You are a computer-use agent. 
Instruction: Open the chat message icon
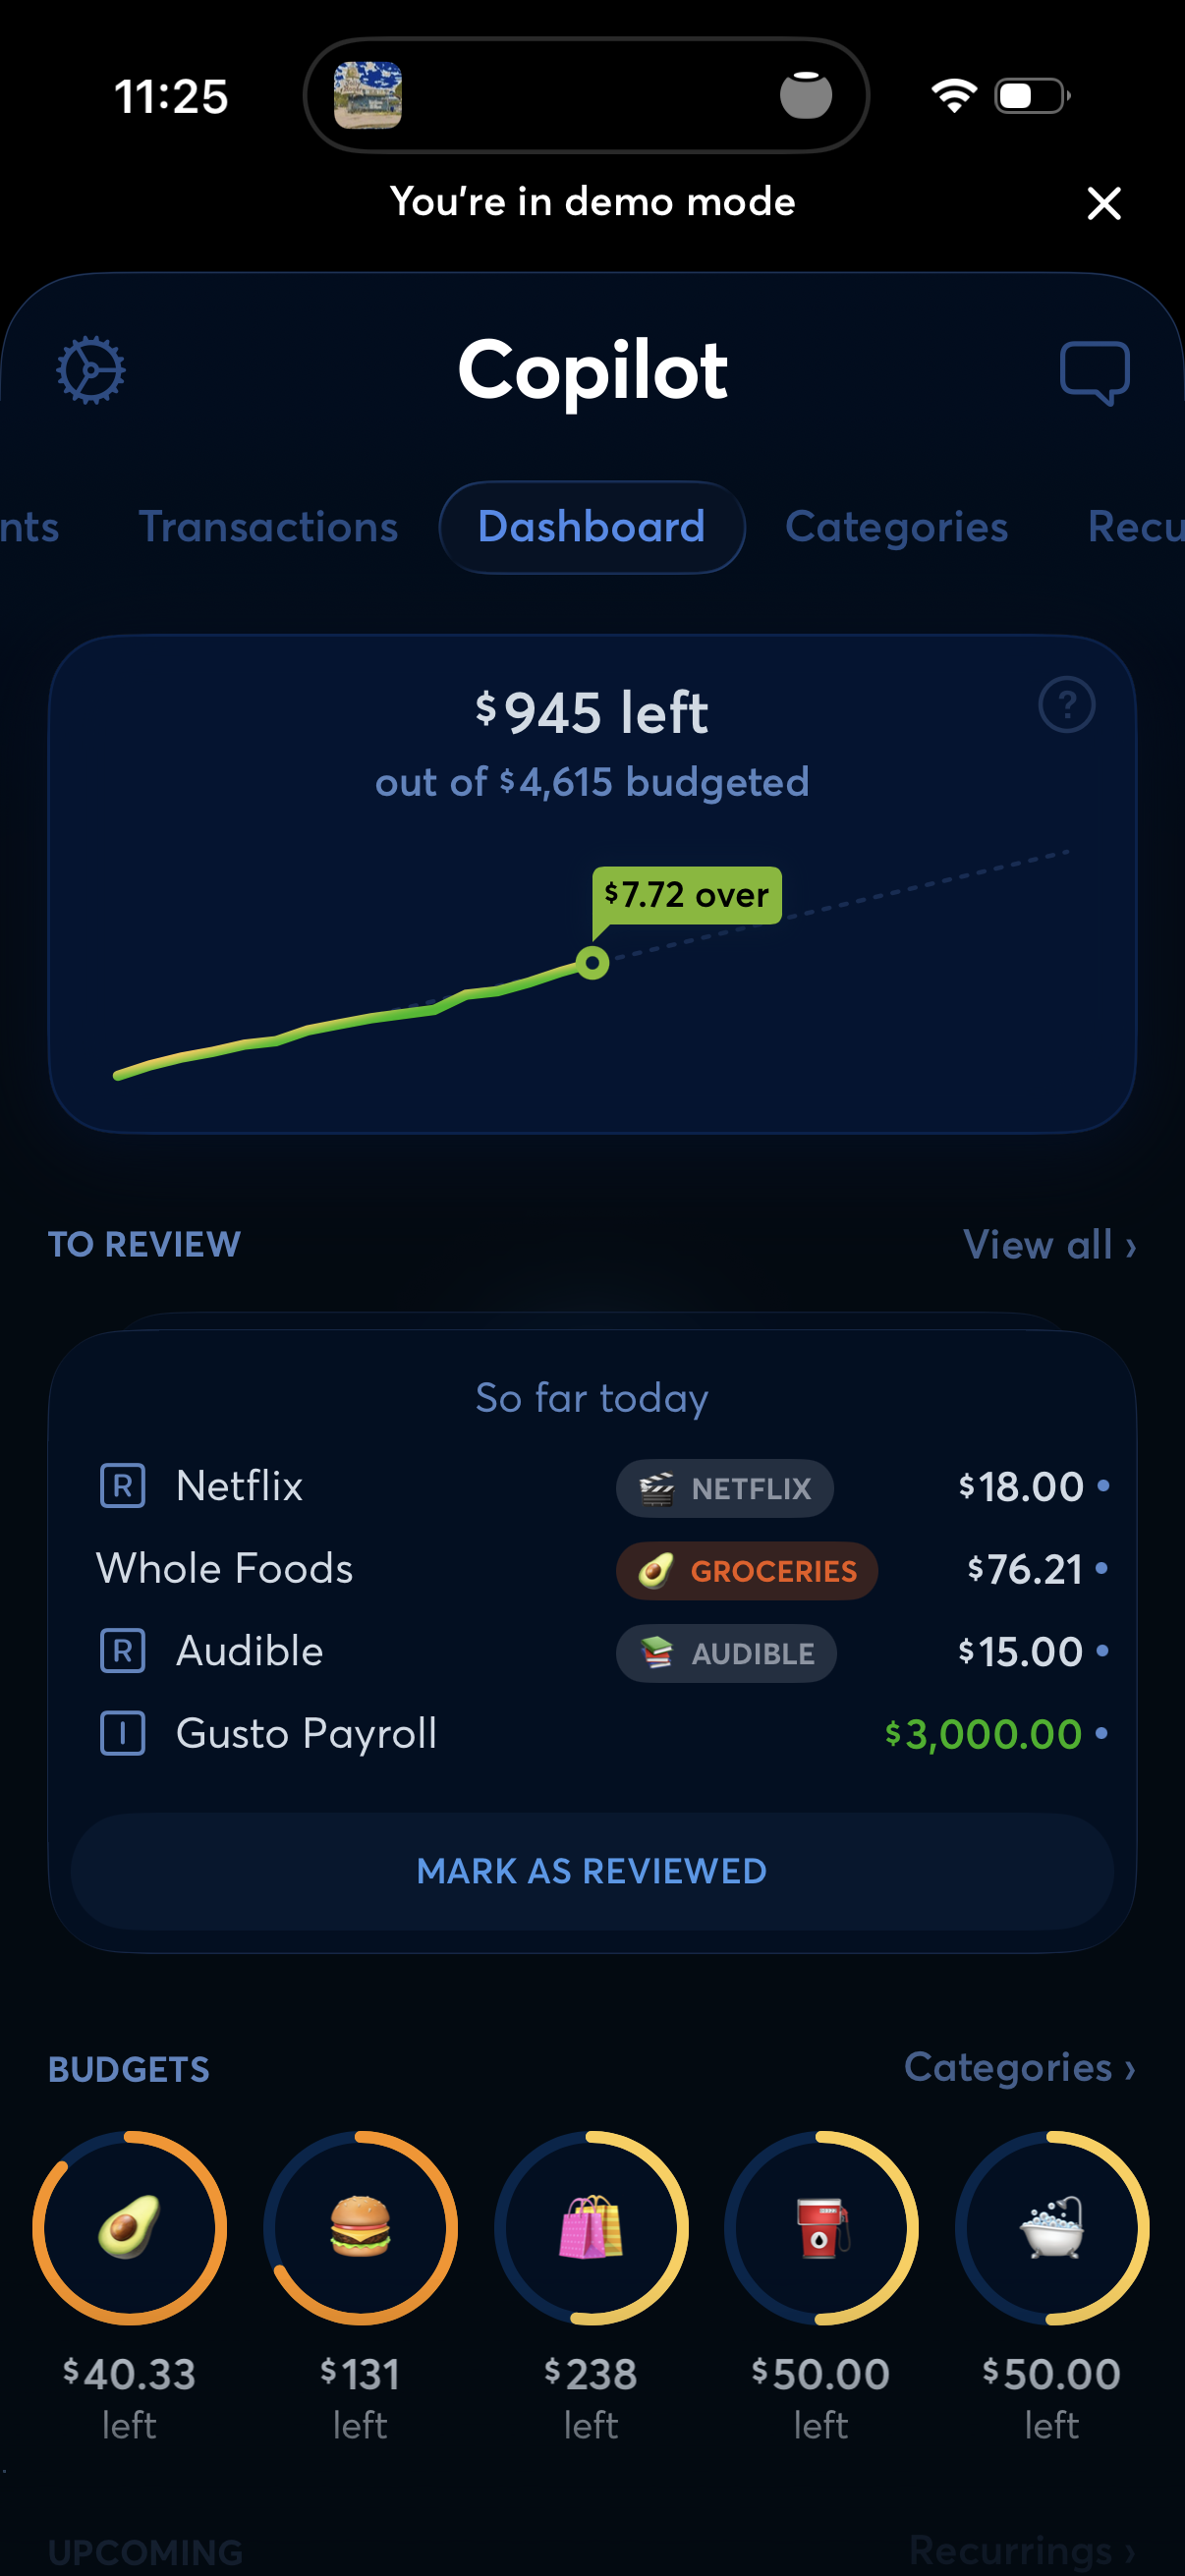(x=1094, y=372)
